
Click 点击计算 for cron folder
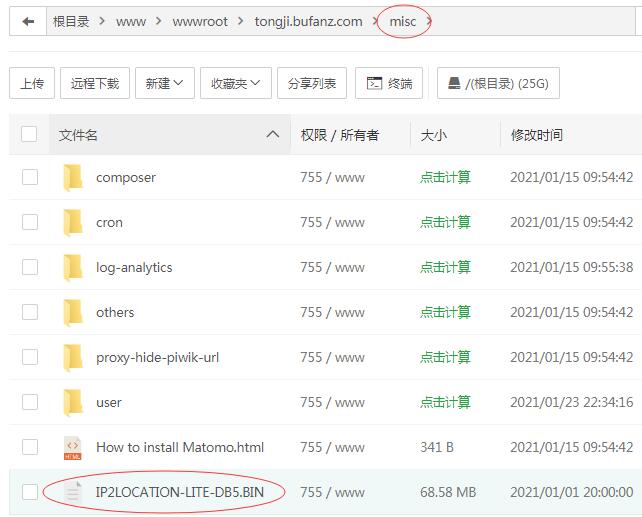tap(445, 222)
